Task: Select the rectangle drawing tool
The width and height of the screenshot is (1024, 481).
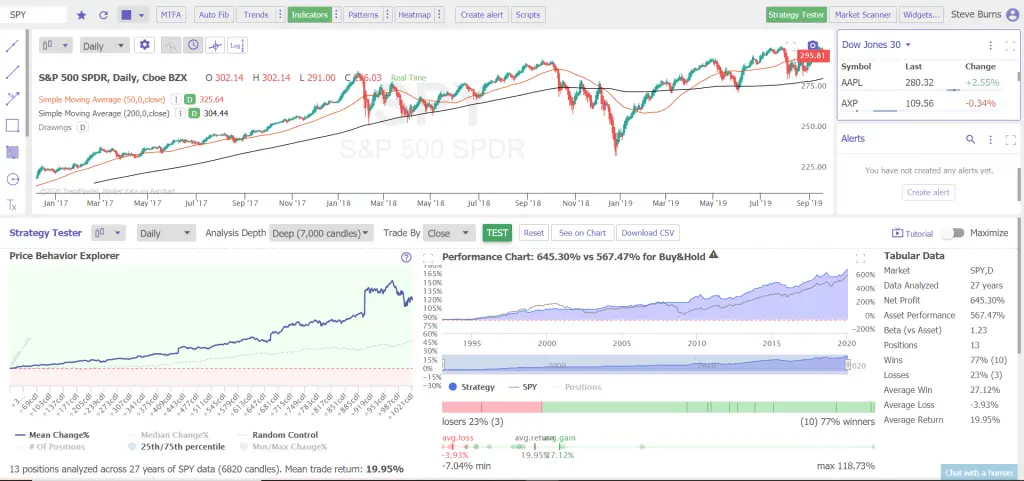Action: click(12, 125)
